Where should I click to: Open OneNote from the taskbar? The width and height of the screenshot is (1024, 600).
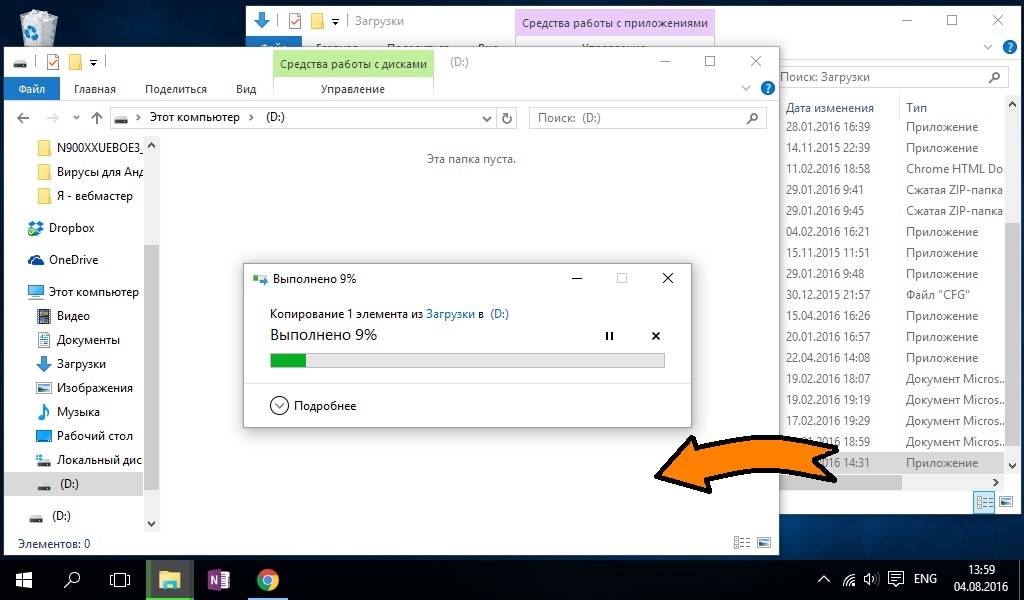218,579
